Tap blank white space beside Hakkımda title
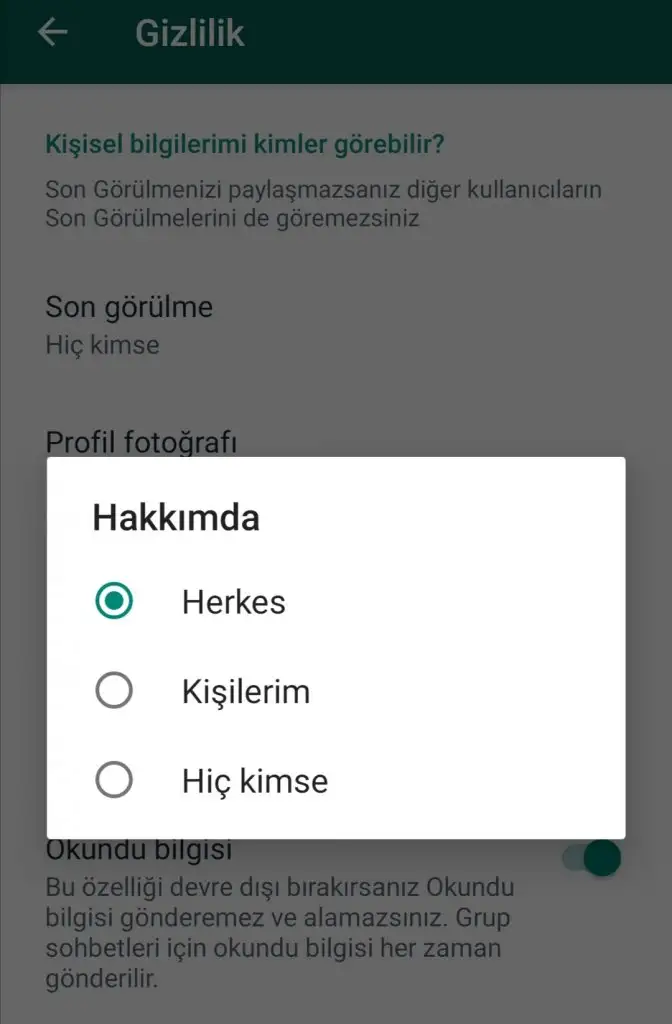The width and height of the screenshot is (672, 1024). 438,517
